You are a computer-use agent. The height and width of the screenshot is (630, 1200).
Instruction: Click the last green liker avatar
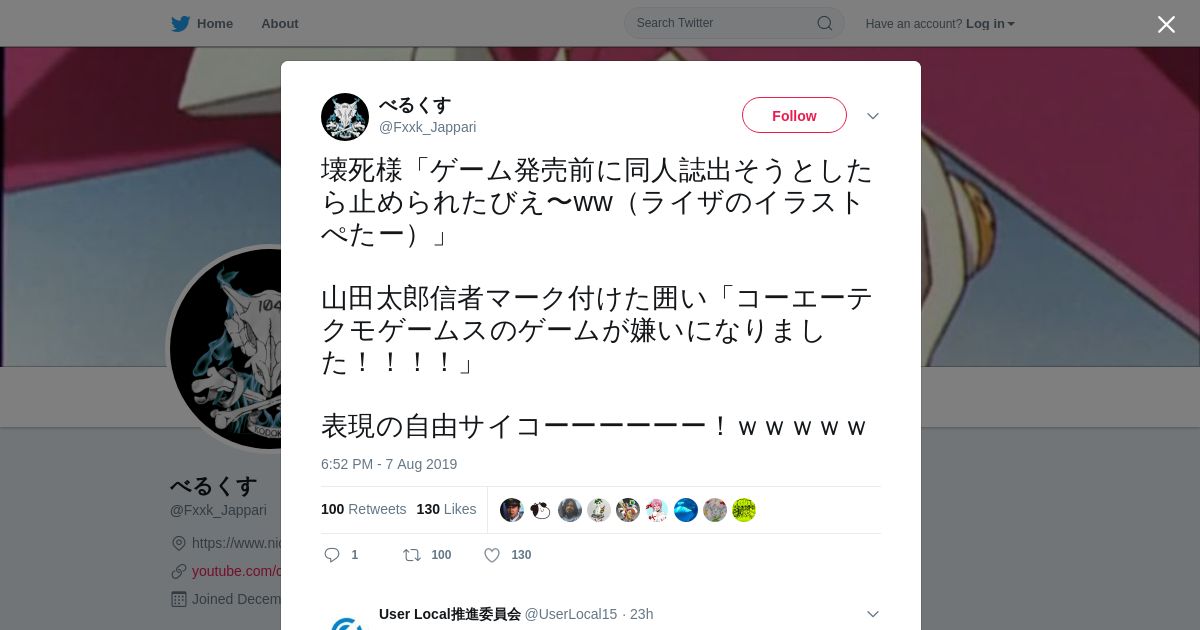744,510
